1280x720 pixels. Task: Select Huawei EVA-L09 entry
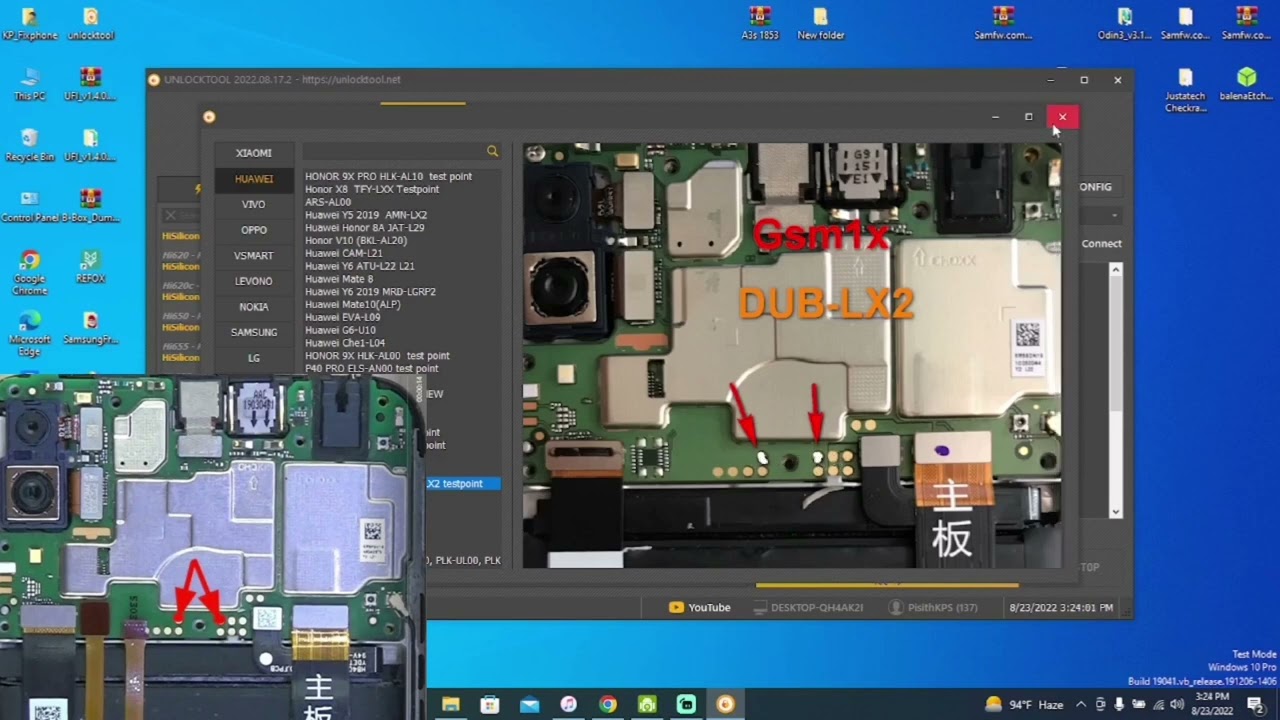pyautogui.click(x=343, y=317)
